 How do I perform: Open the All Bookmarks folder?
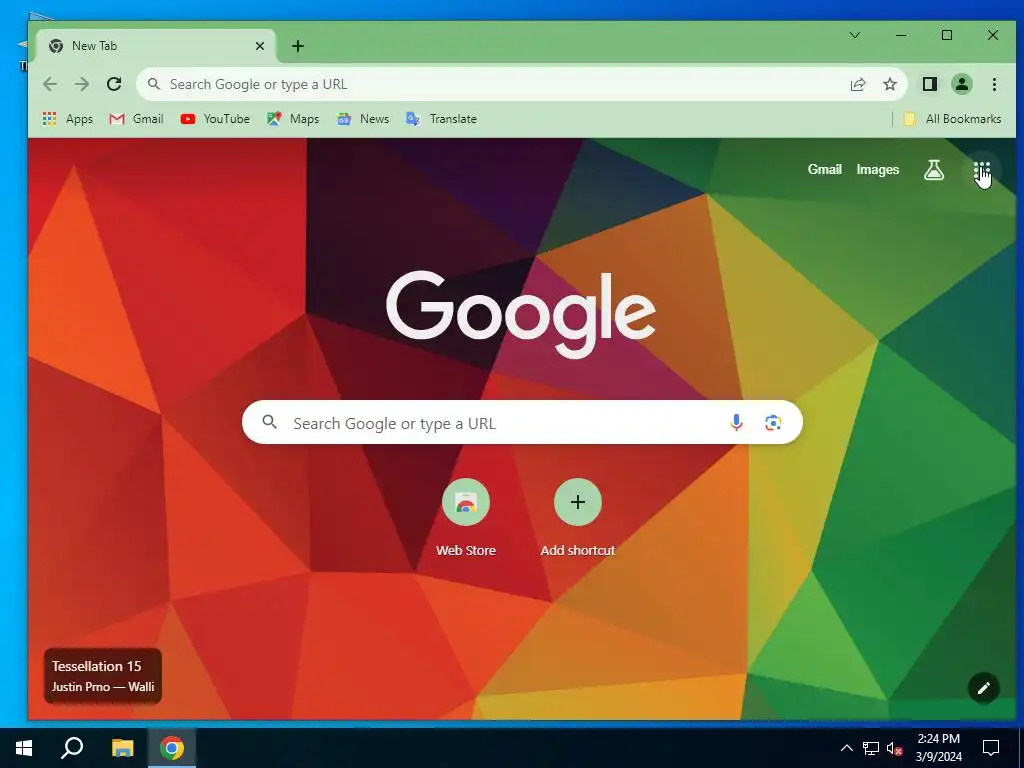953,119
